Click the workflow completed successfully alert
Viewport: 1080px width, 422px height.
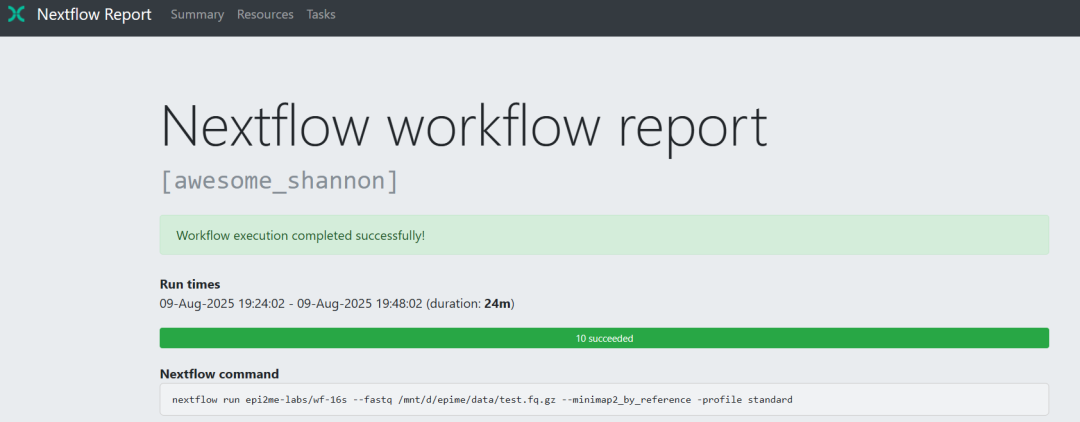[x=604, y=235]
